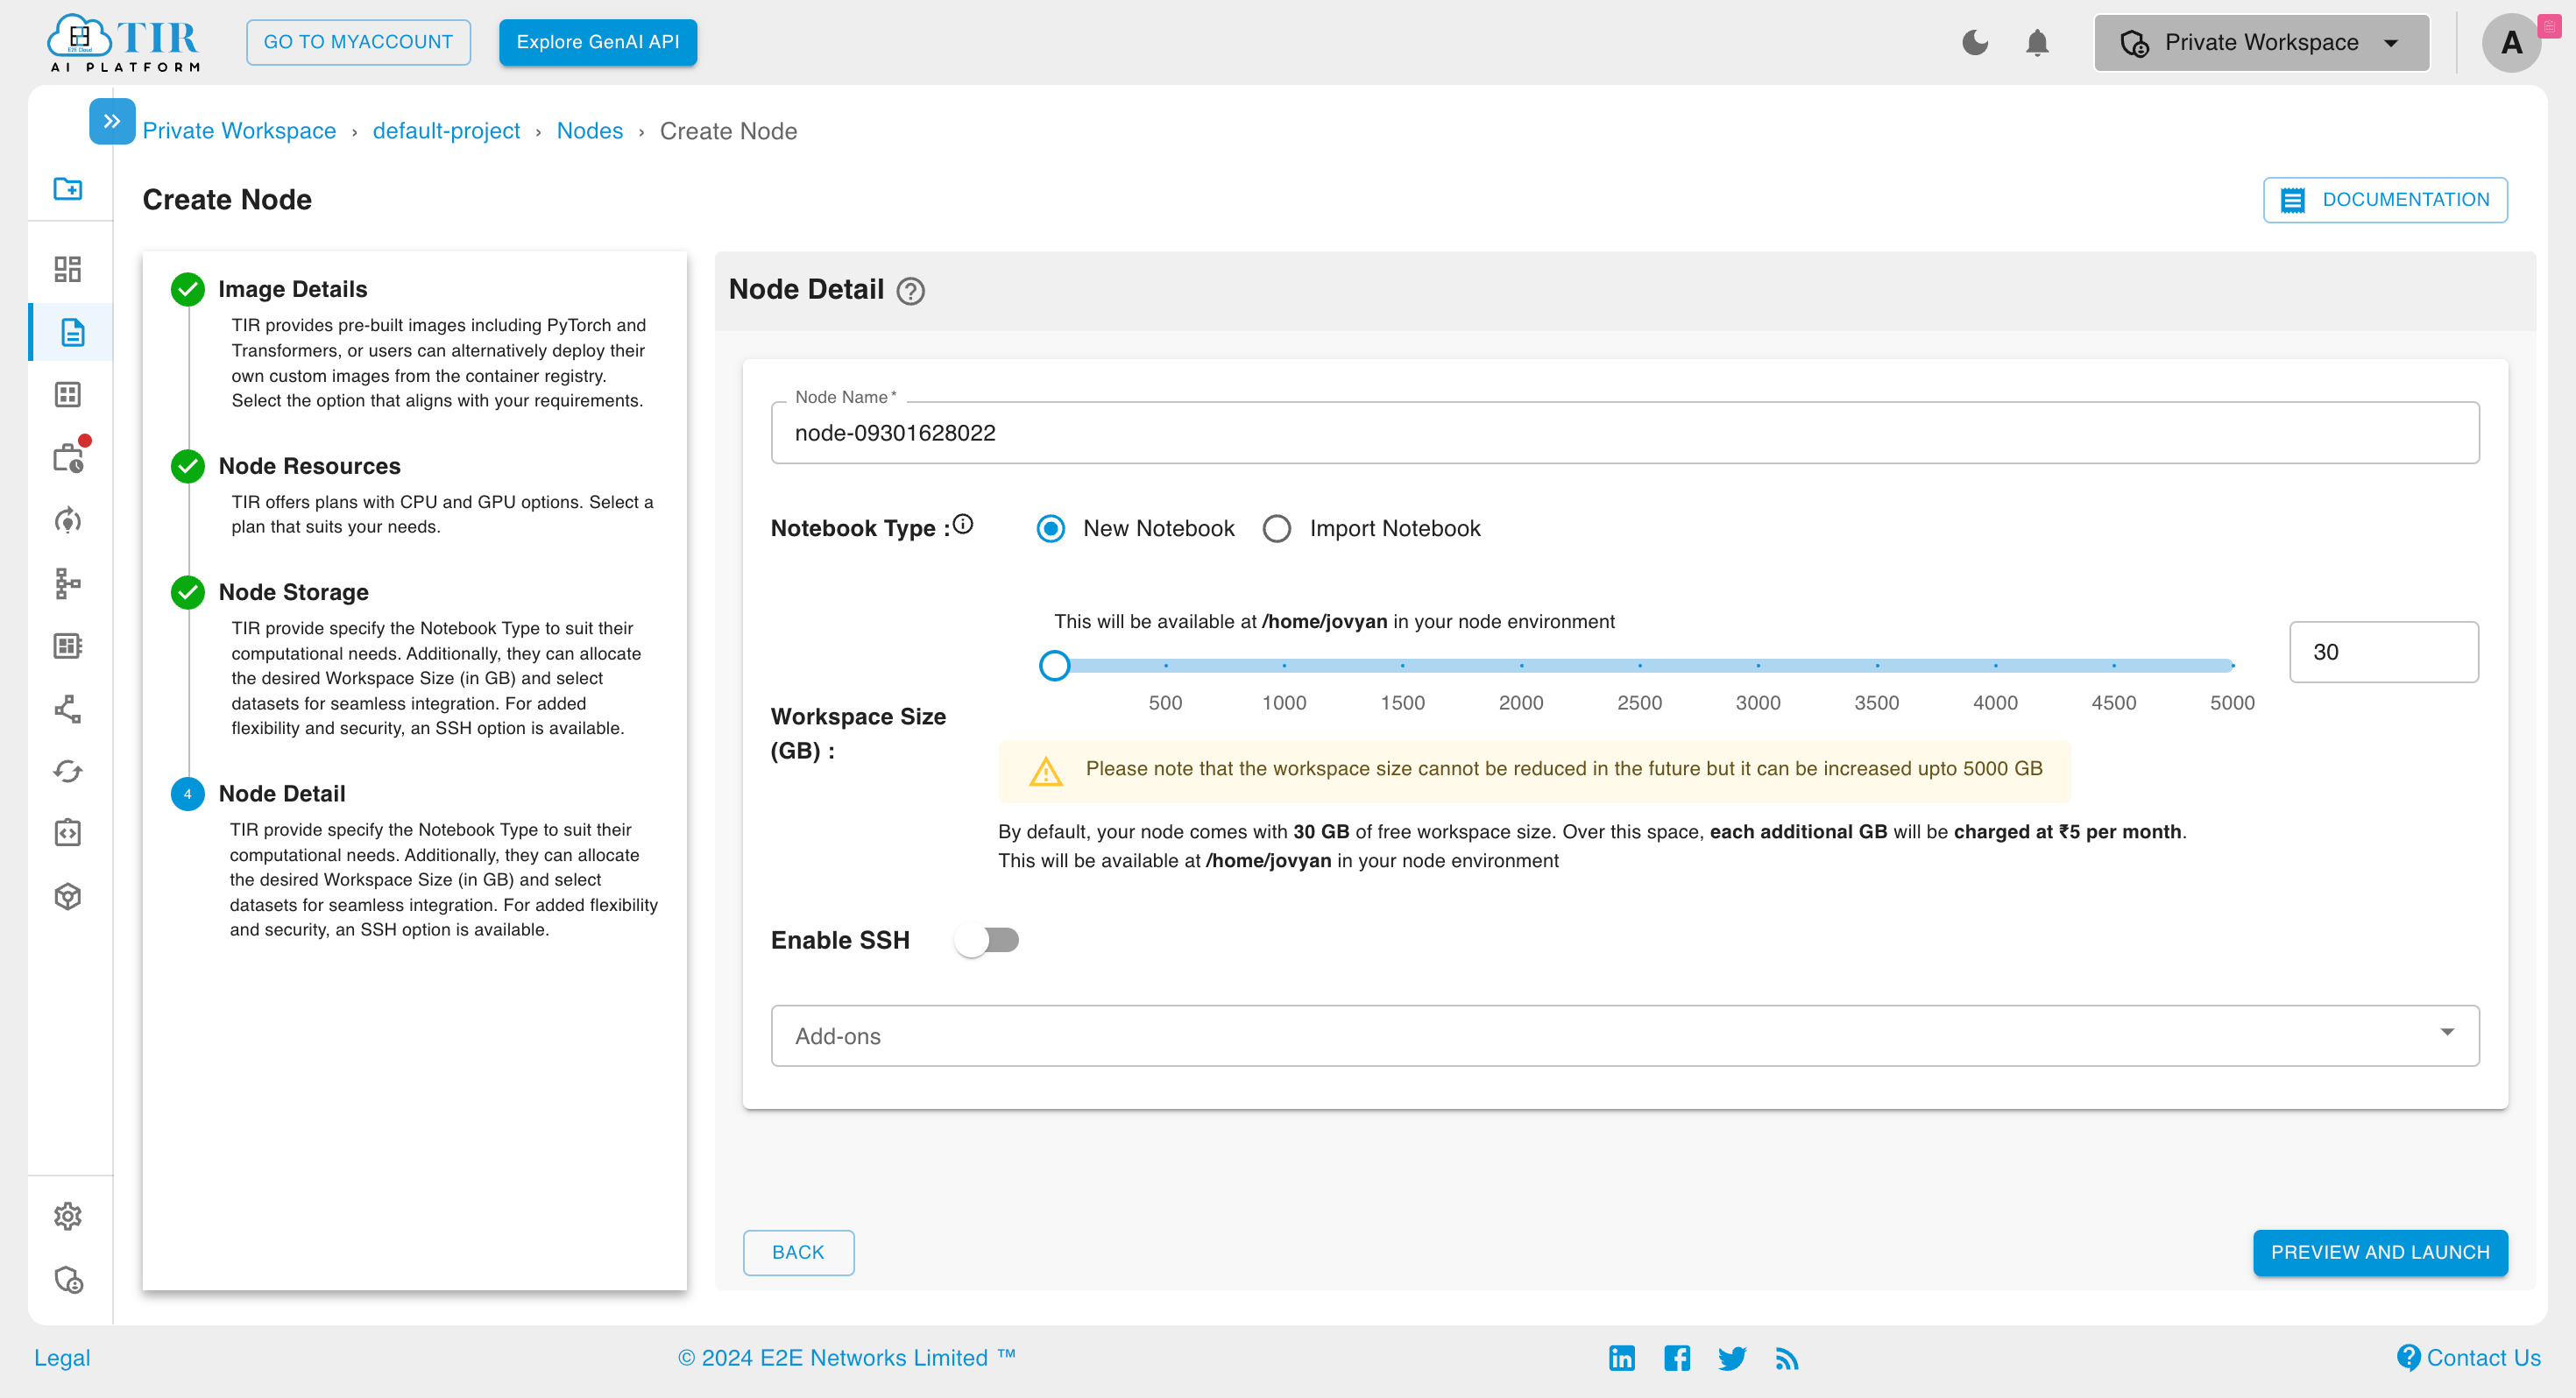Open user avatar A menu

[2511, 42]
